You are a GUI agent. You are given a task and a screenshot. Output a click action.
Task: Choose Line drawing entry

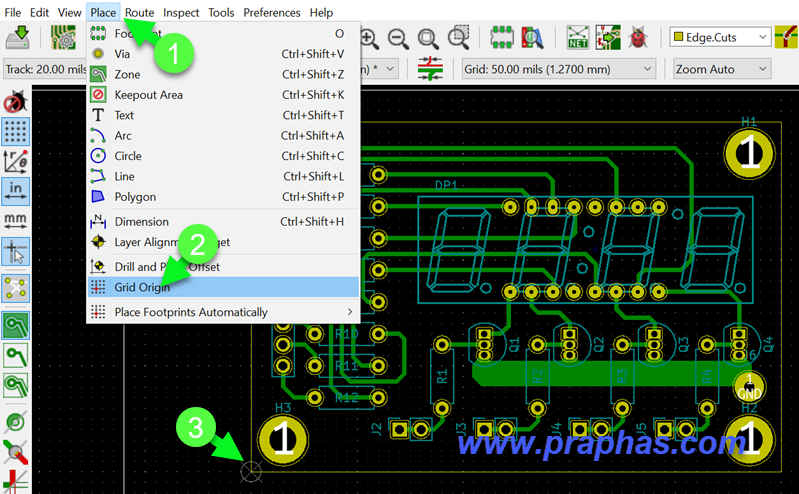[223, 176]
